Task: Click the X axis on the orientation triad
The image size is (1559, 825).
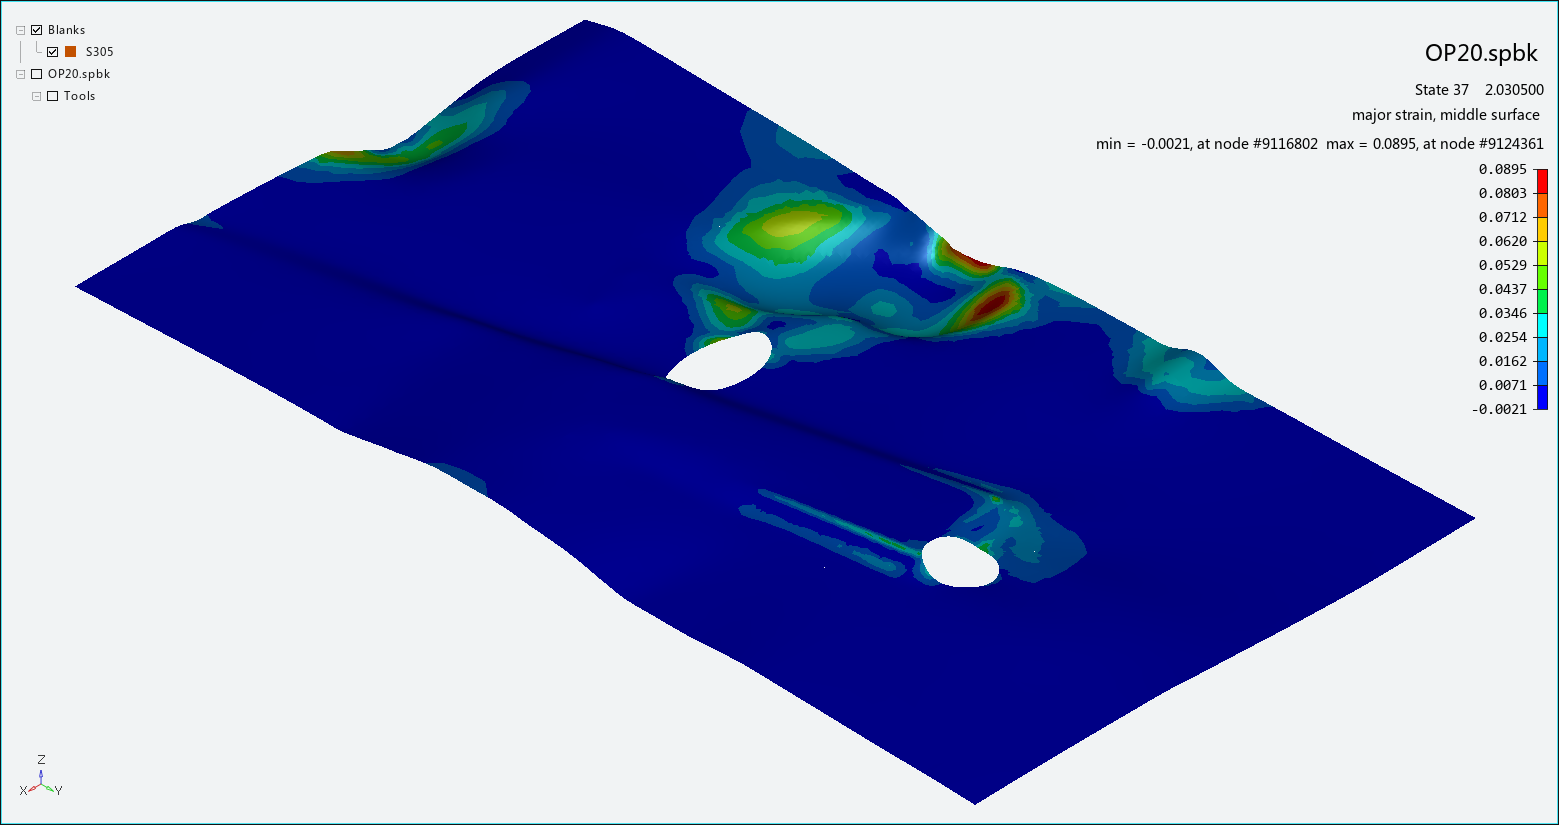Action: (33, 789)
